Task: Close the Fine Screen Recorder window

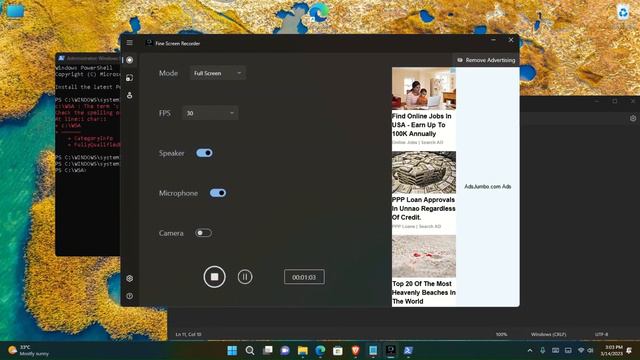Action: 511,40
